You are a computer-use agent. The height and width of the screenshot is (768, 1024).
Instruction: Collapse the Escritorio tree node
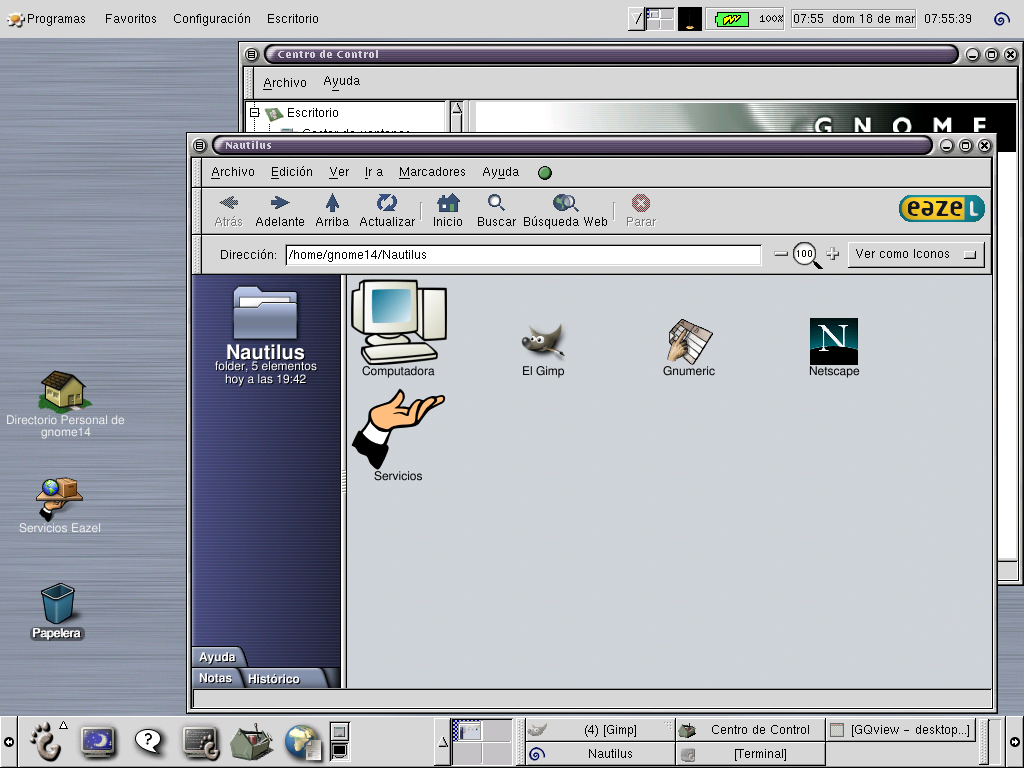[255, 112]
